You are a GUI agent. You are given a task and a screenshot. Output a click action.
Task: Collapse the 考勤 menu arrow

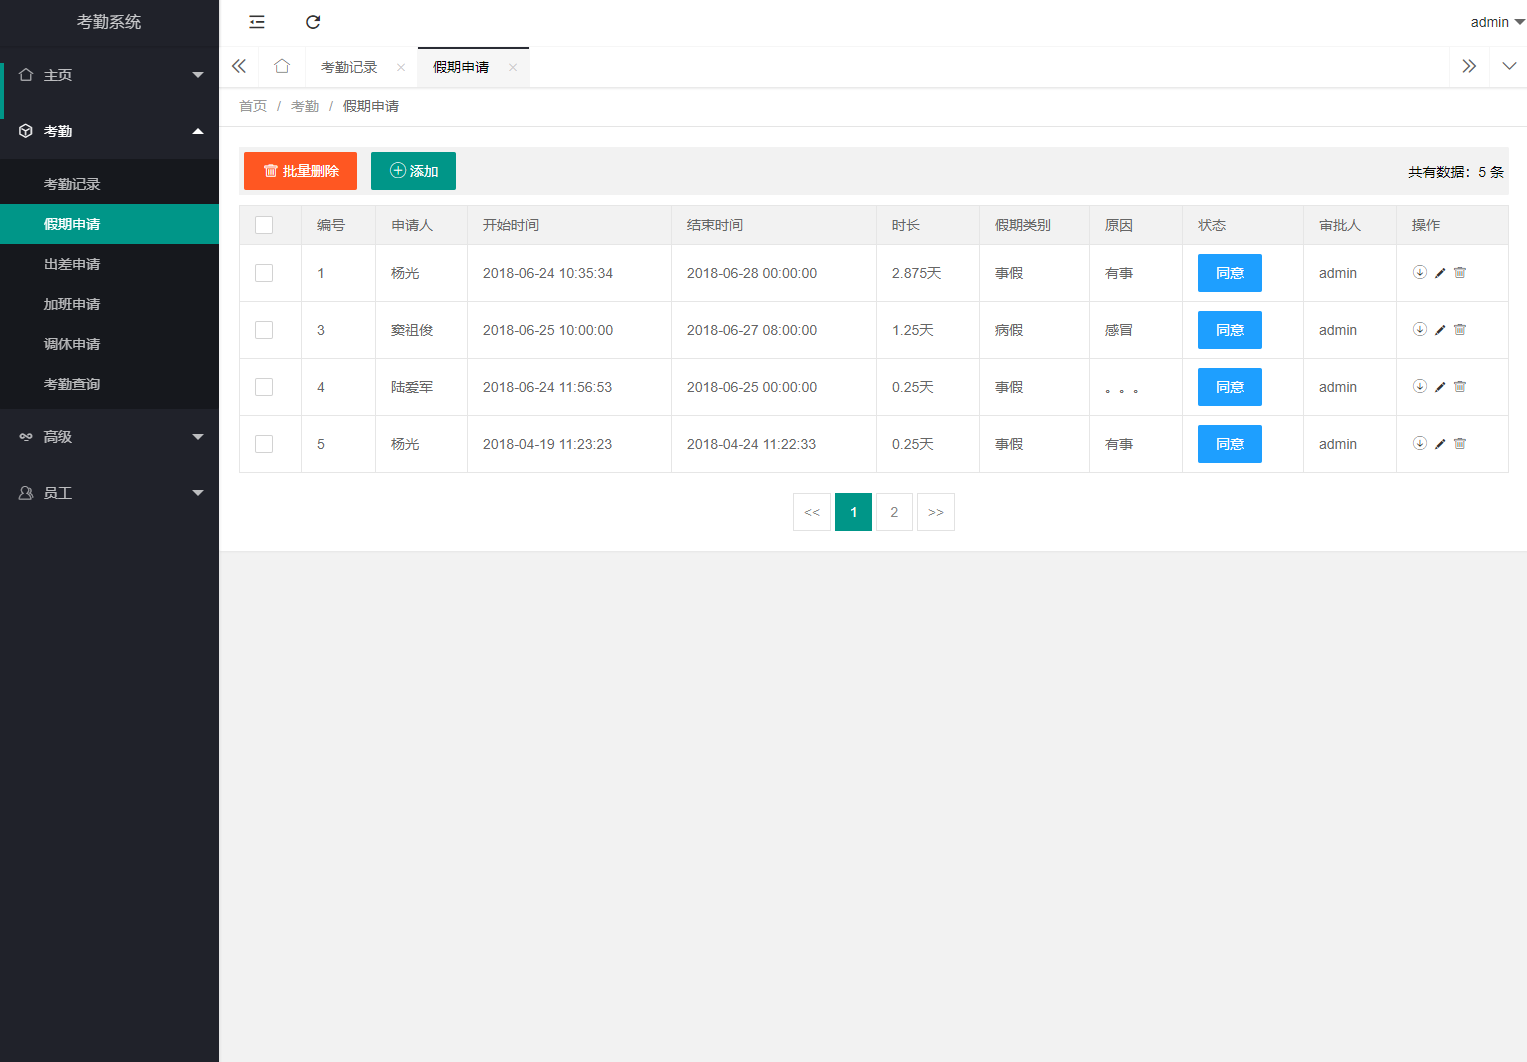click(x=198, y=131)
